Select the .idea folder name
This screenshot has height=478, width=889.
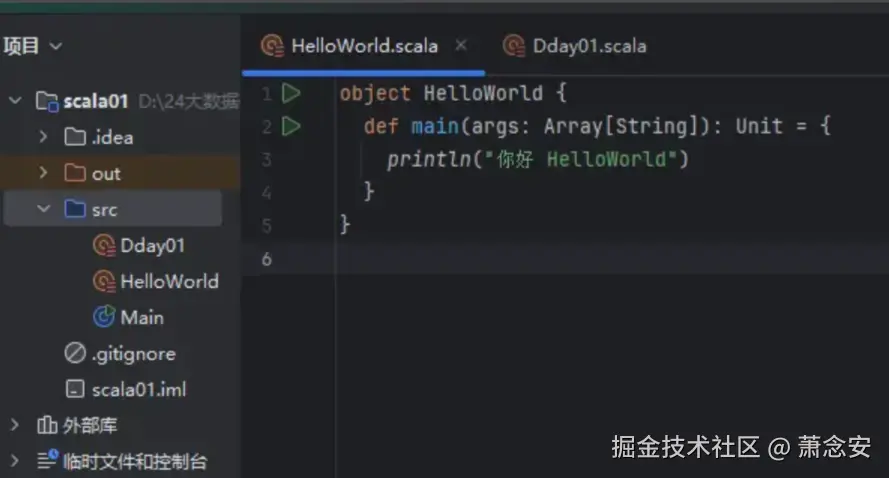(112, 137)
